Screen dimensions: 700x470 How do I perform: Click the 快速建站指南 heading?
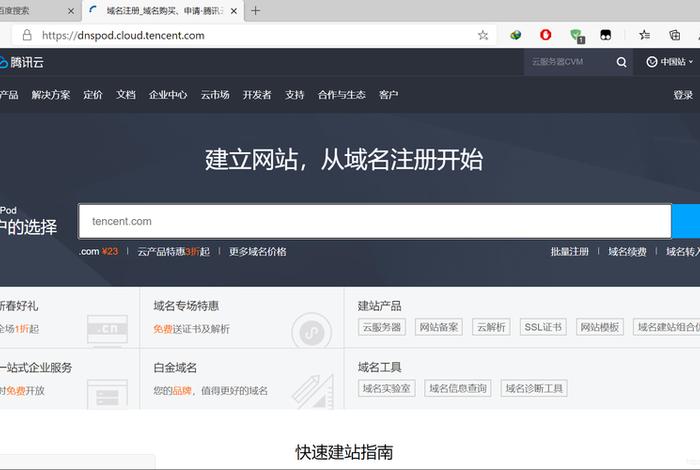coord(344,452)
